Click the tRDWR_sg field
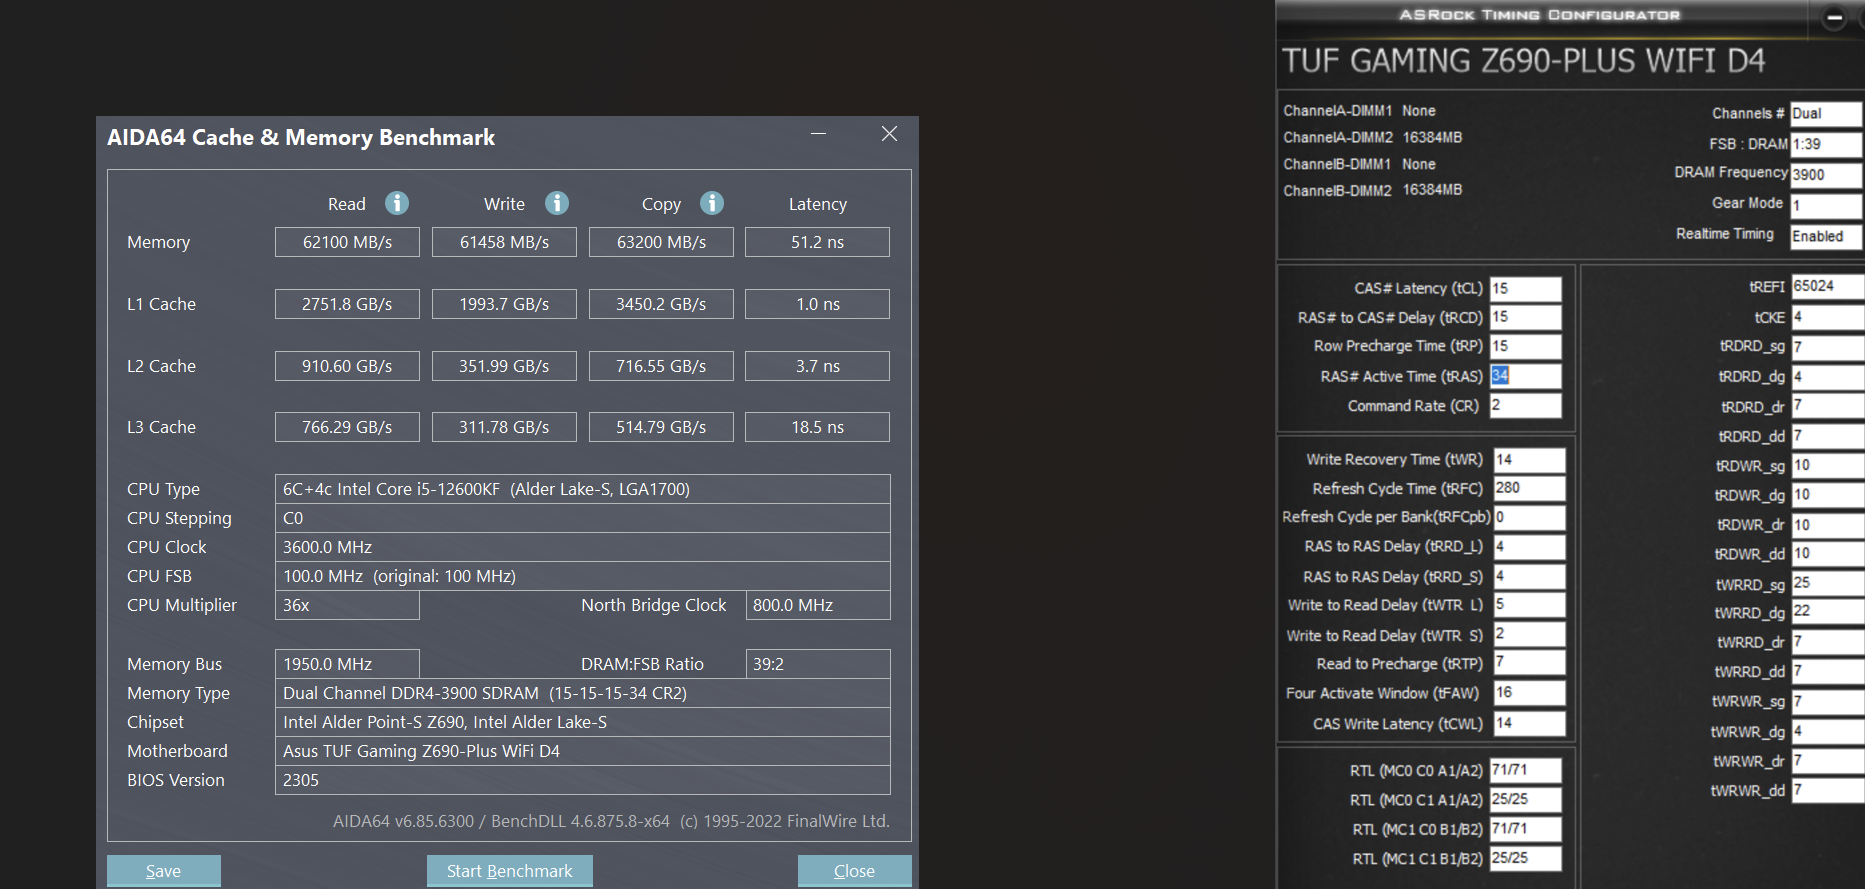Screen dimensions: 1865x889 point(1828,465)
